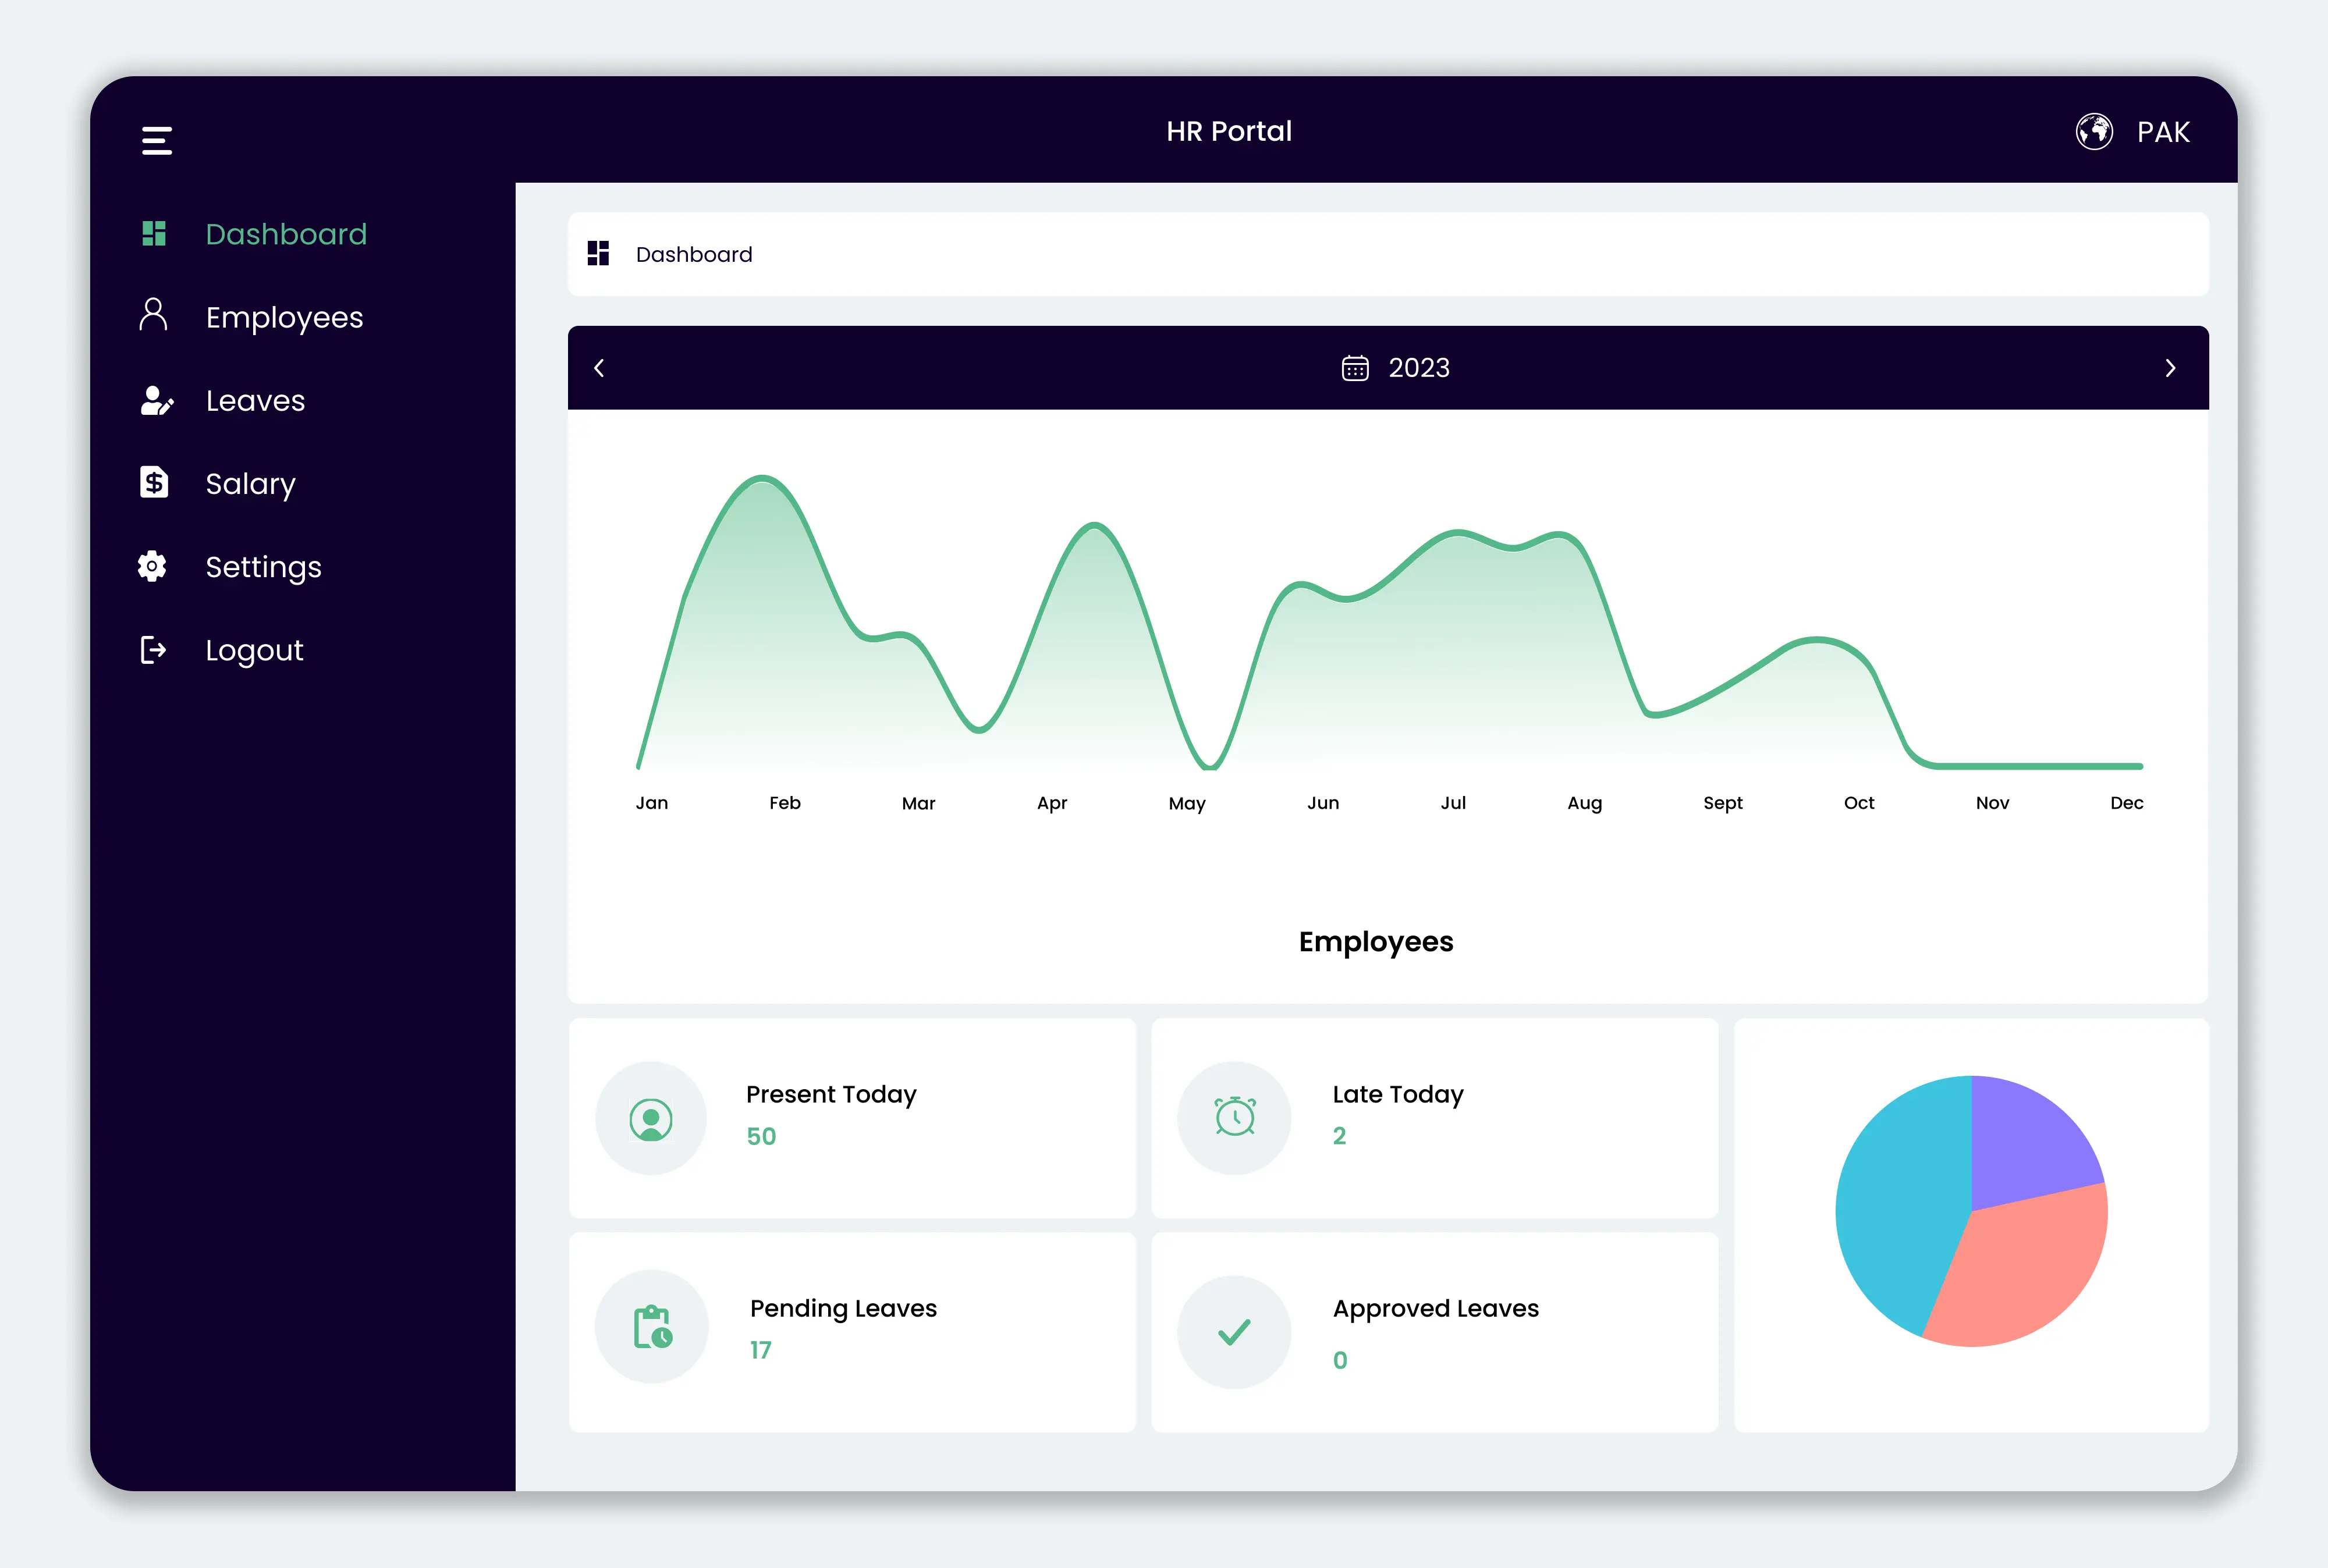Screen dimensions: 2328x1568
Task: Click the Dashboard breadcrumb text
Action: pyautogui.click(x=694, y=254)
